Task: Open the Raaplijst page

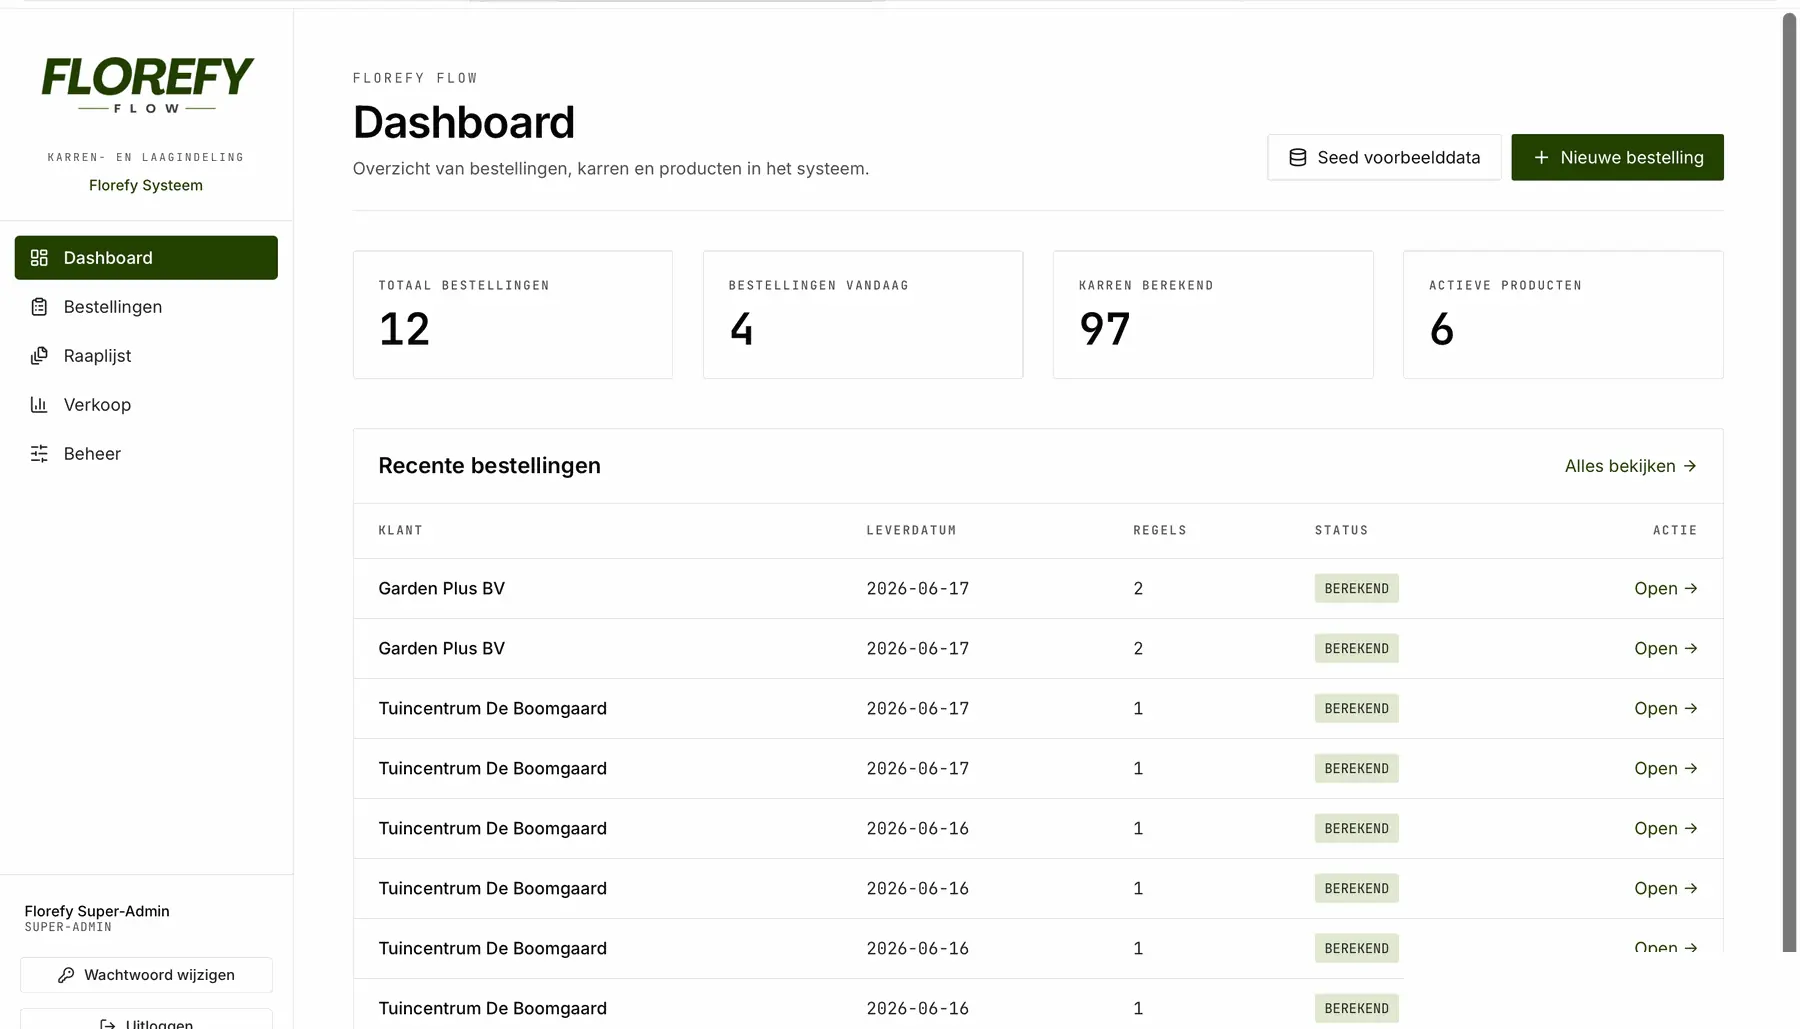Action: point(146,356)
